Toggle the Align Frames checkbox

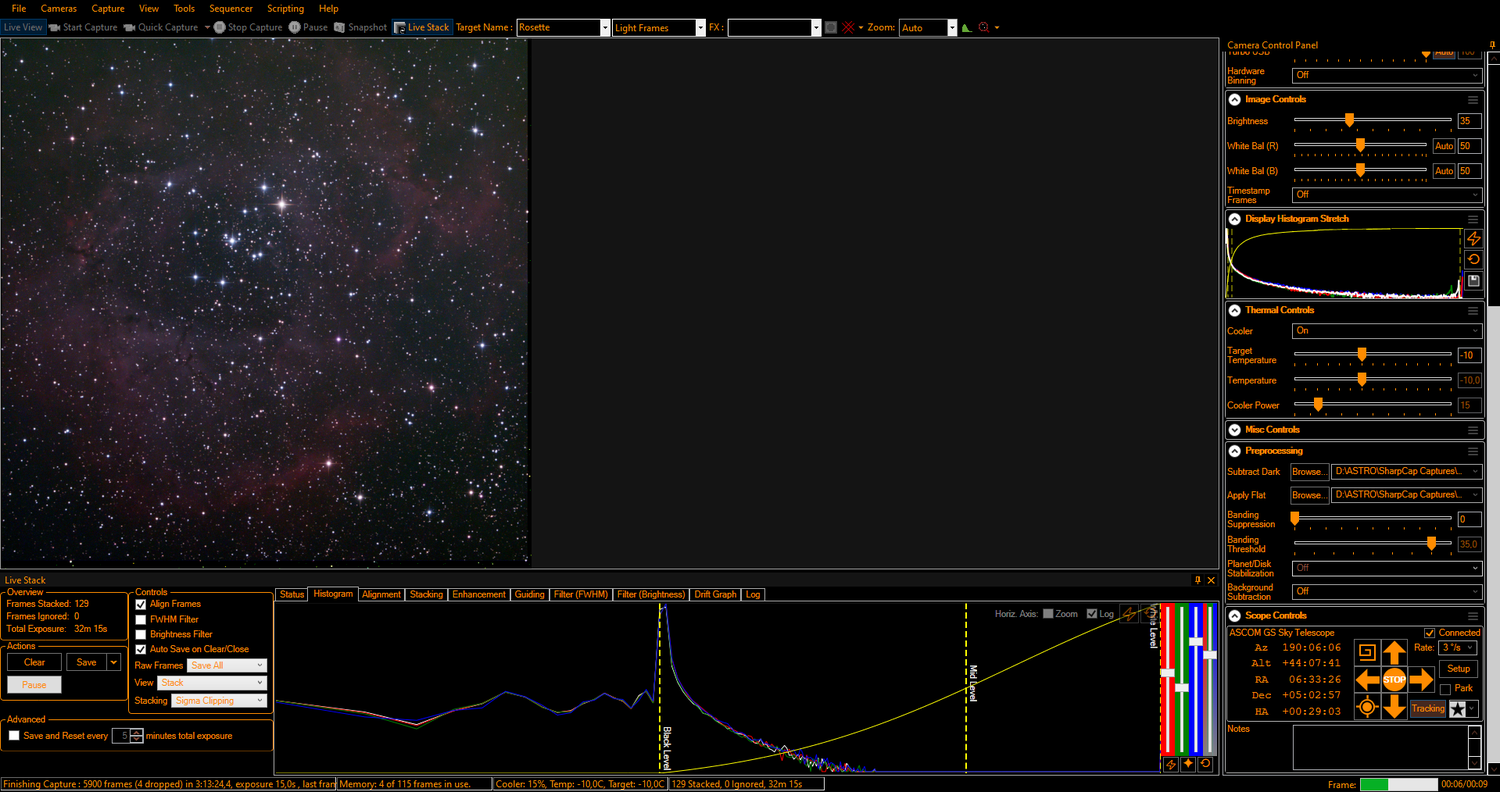141,604
